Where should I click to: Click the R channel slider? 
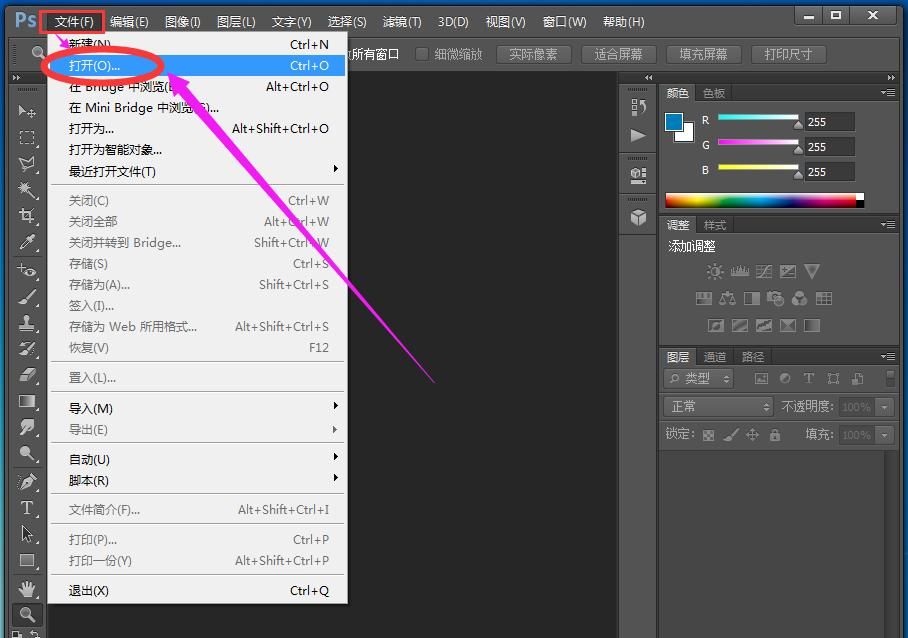pyautogui.click(x=759, y=118)
